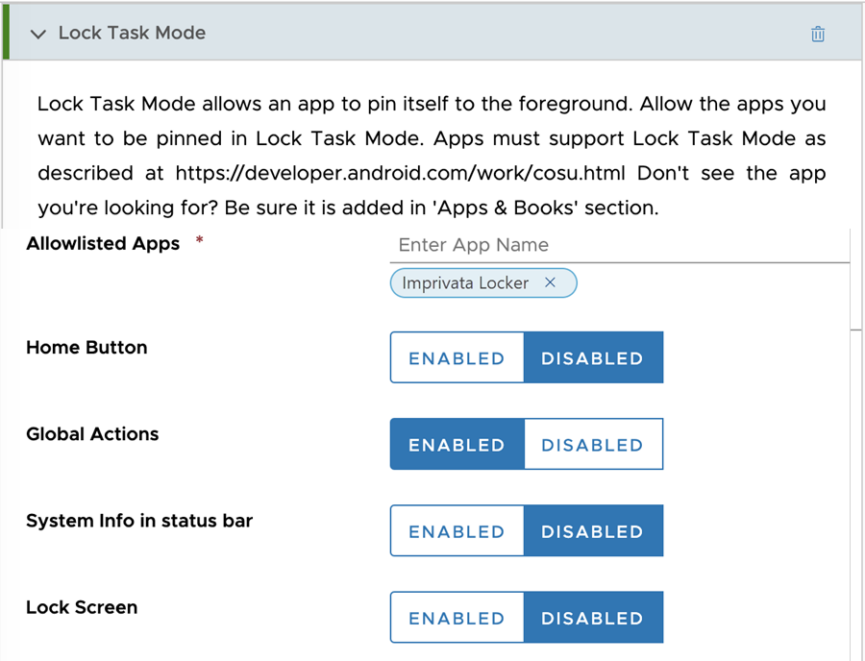This screenshot has height=661, width=865.
Task: Enable the Lock Screen setting
Action: 456,617
